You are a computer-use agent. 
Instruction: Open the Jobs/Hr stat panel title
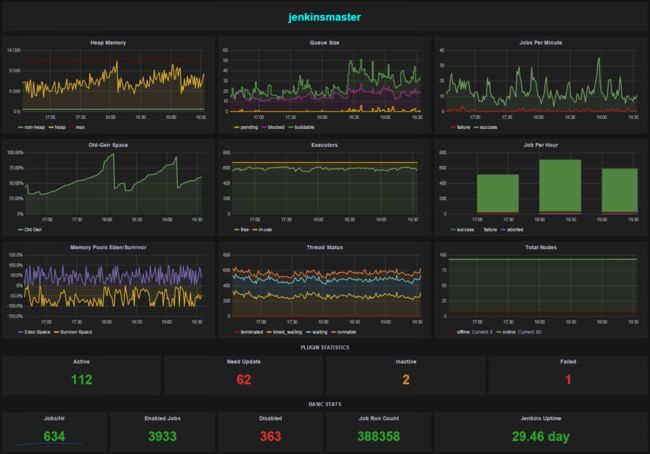coord(54,419)
